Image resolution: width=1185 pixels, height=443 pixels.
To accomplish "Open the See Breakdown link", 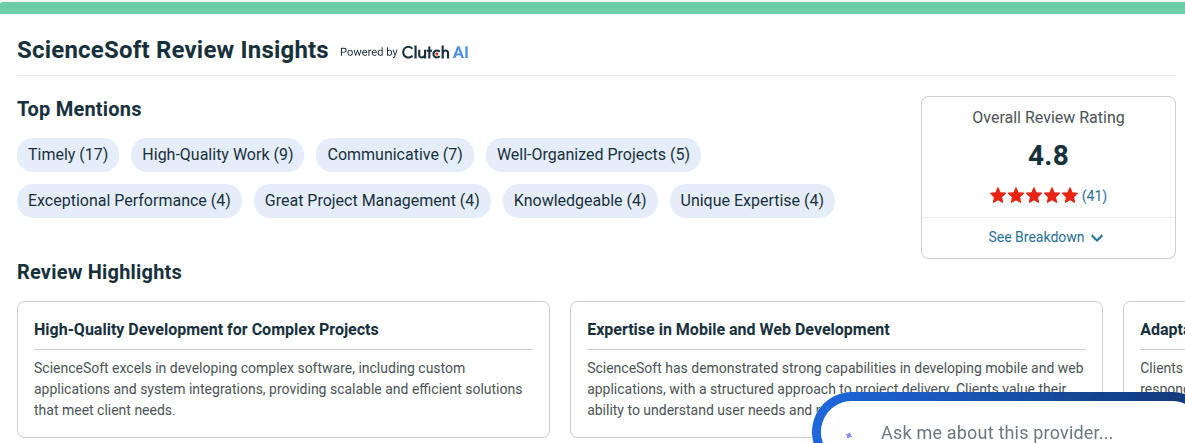I will 1036,237.
